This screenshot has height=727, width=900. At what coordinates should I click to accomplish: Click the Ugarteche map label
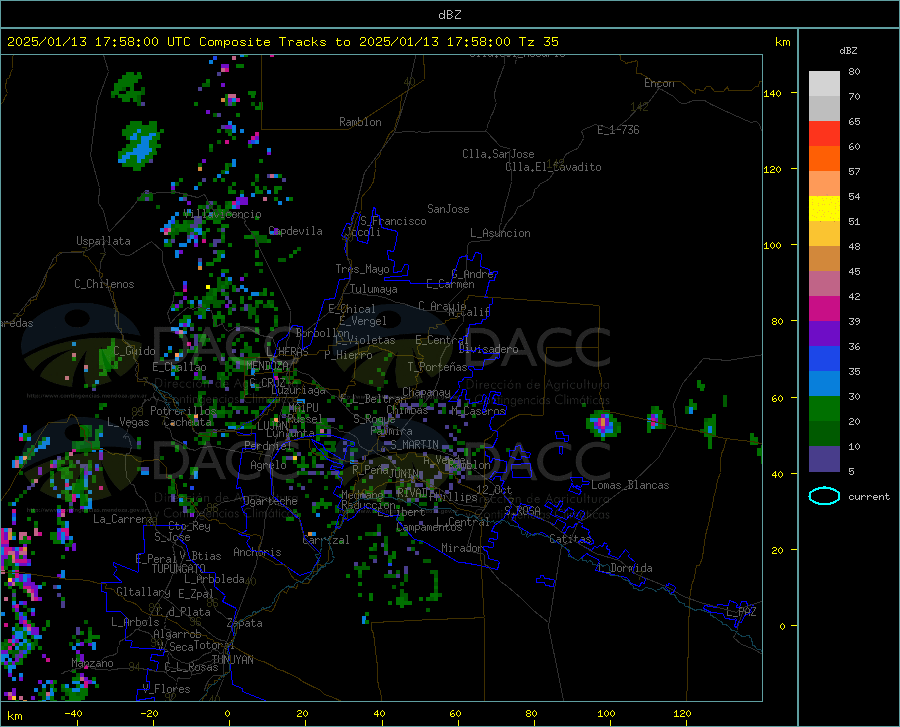[270, 501]
